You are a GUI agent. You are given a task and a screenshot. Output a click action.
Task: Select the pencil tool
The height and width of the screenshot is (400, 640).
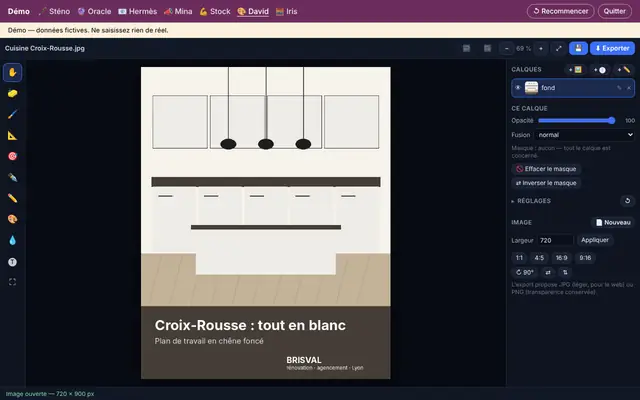[x=12, y=198]
